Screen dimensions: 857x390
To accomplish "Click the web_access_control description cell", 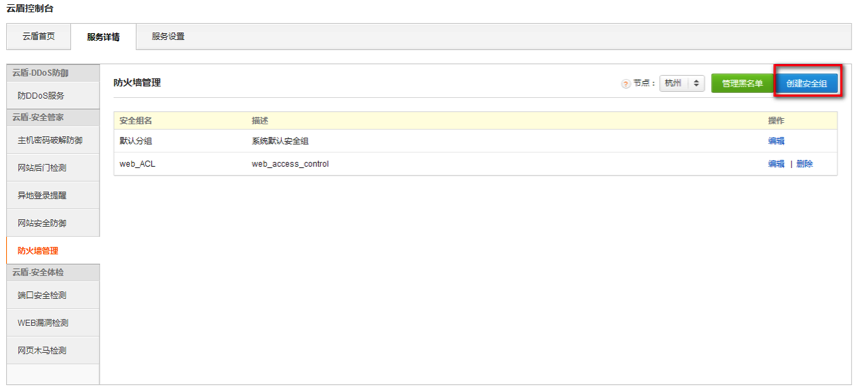I will (x=290, y=163).
